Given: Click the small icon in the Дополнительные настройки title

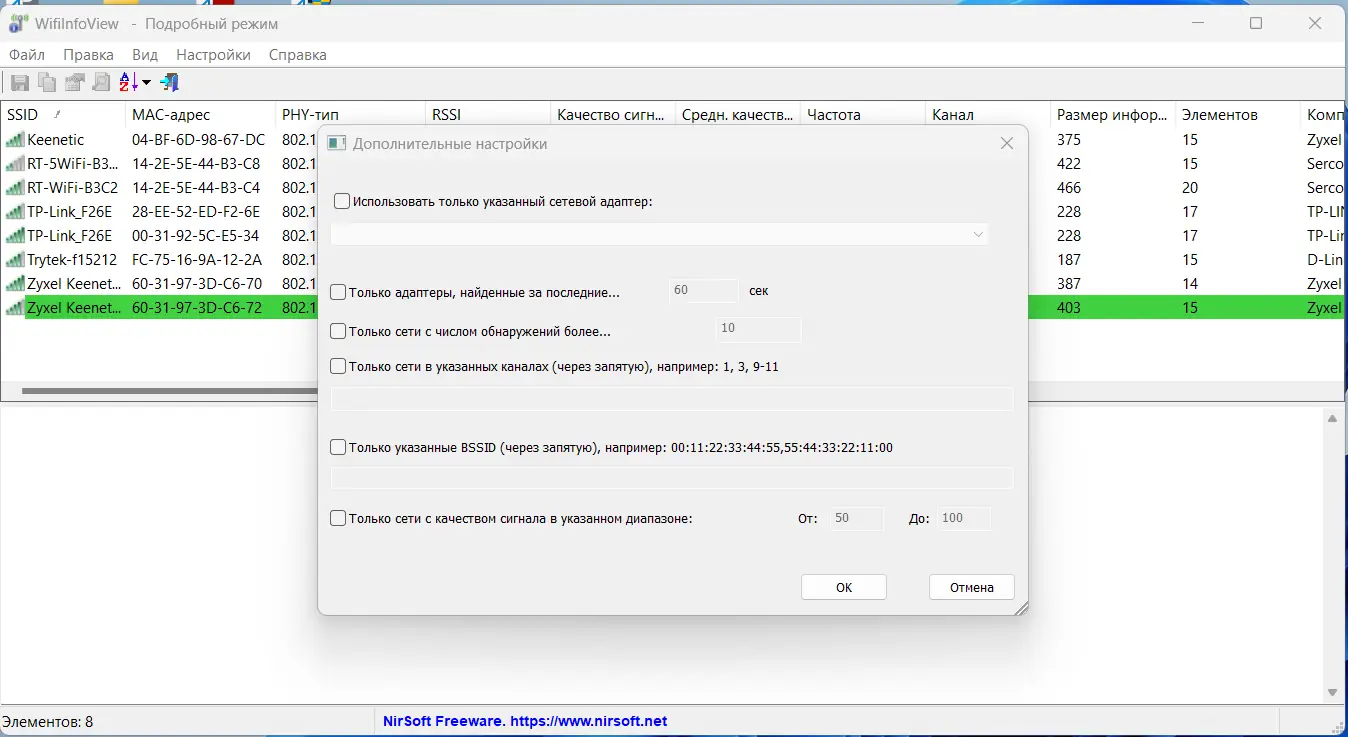Looking at the screenshot, I should click(337, 144).
